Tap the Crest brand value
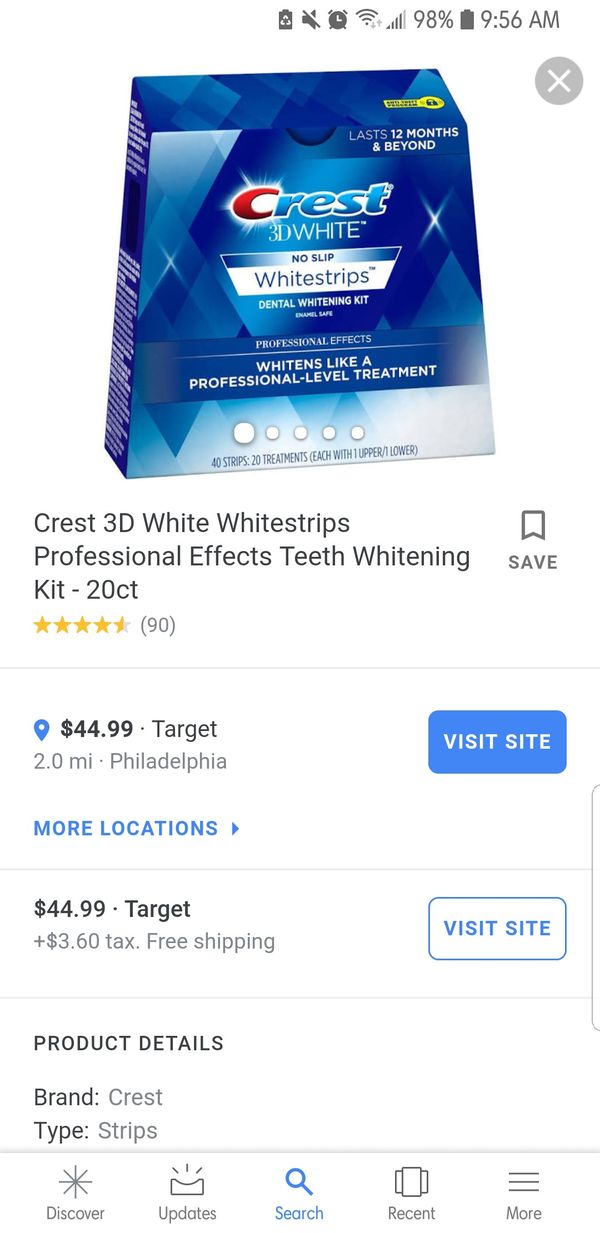Screen dimensions: 600x1233 135,1097
